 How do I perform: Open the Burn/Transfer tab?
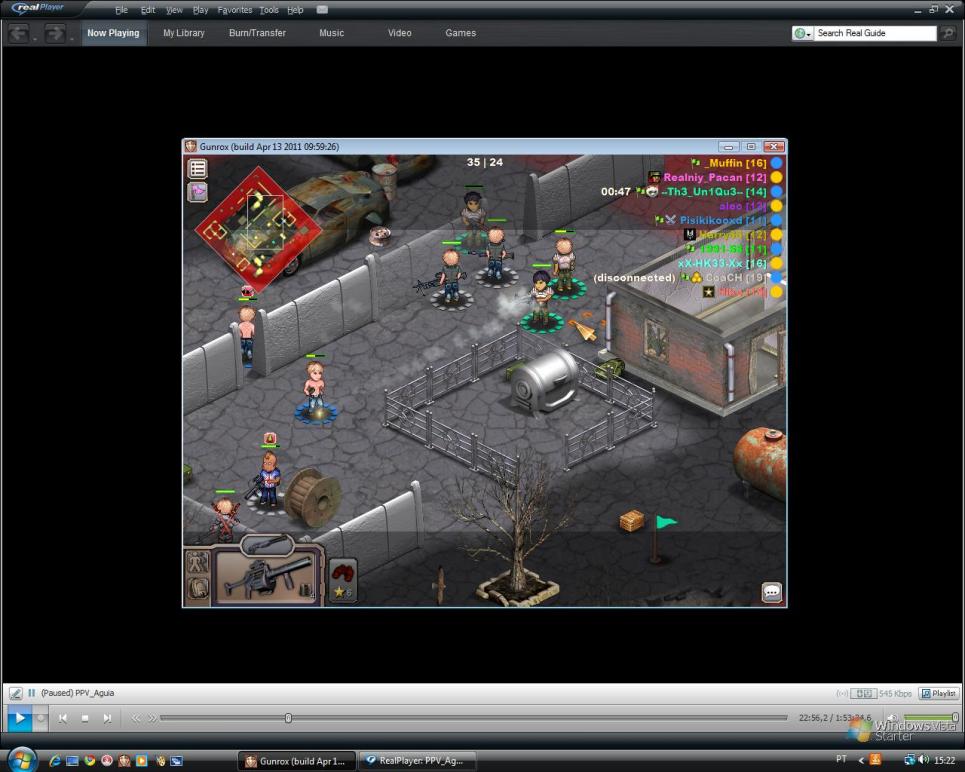(257, 33)
